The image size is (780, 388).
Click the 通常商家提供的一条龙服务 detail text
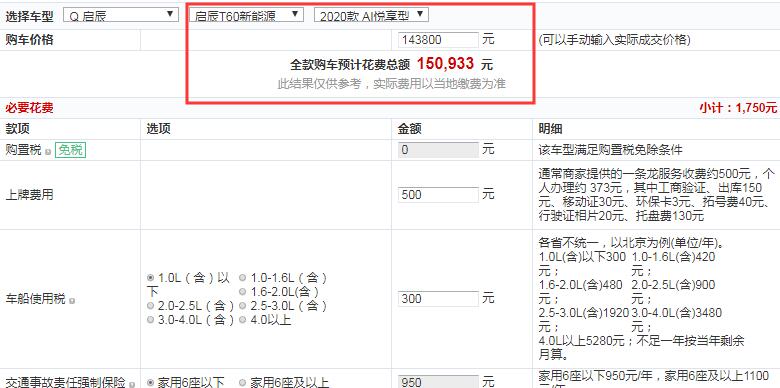[x=657, y=194]
